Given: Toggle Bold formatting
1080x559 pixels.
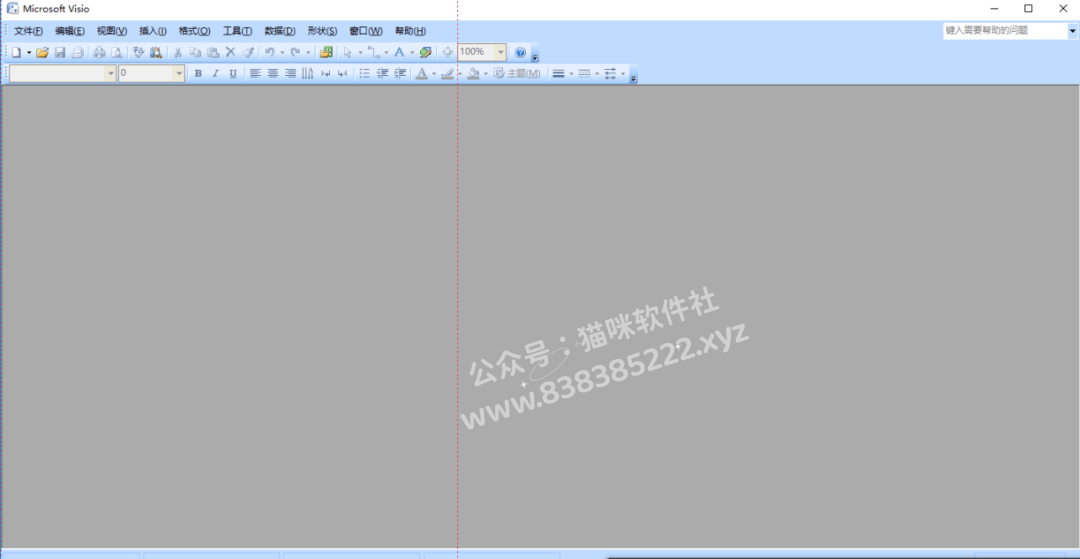Looking at the screenshot, I should point(198,74).
